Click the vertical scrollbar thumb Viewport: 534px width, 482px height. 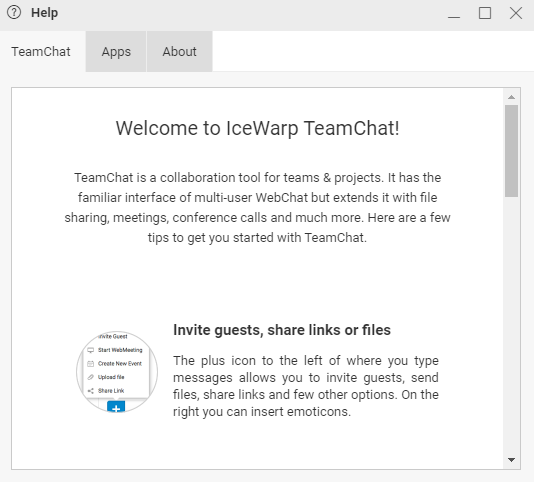(511, 151)
